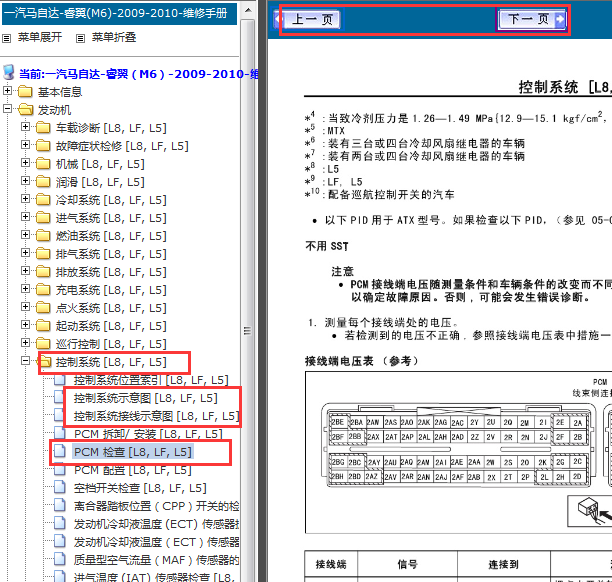Image resolution: width=612 pixels, height=582 pixels.
Task: Expand the 故障症状检修 [L8, LF, L5] node
Action: point(25,144)
